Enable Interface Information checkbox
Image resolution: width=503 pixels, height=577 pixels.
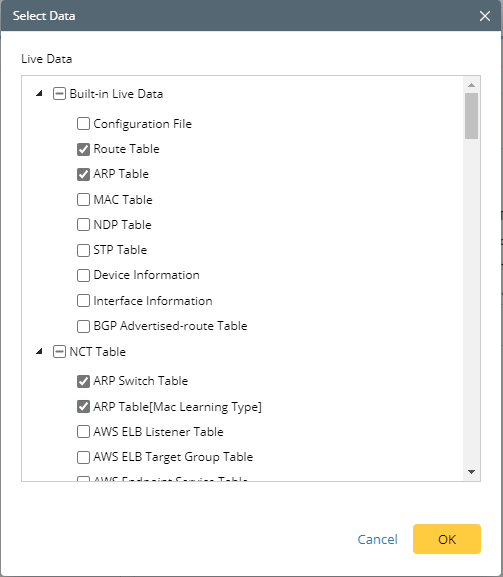[x=83, y=301]
